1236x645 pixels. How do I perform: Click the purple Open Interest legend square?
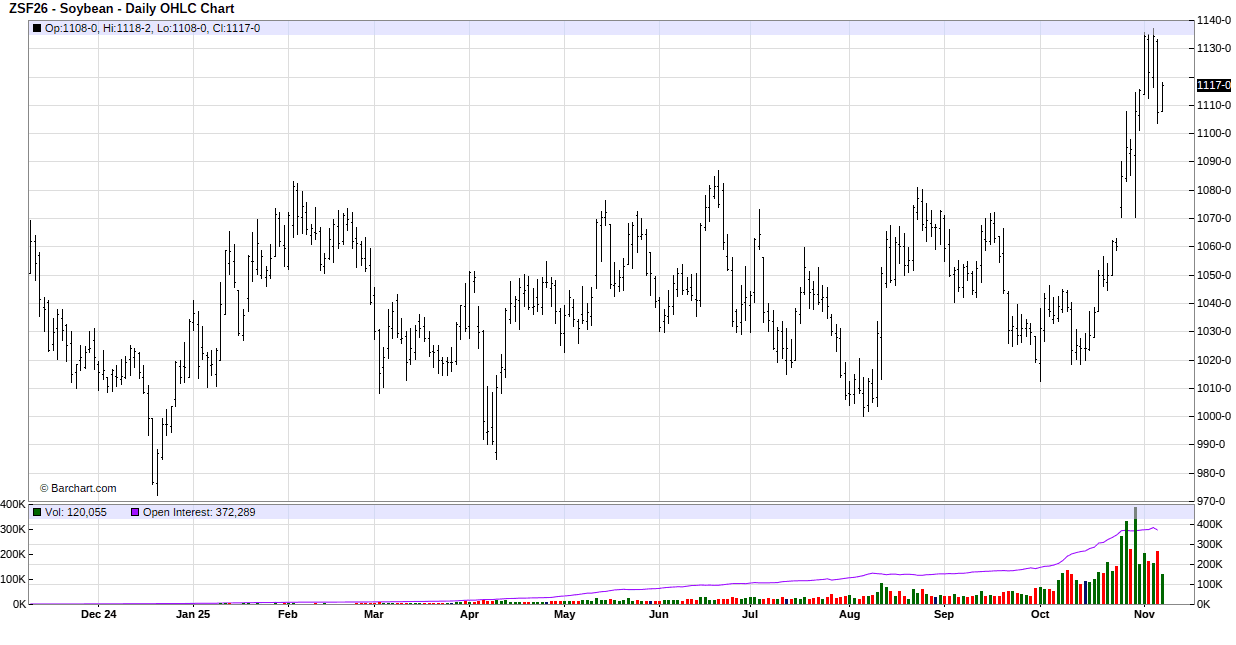135,512
